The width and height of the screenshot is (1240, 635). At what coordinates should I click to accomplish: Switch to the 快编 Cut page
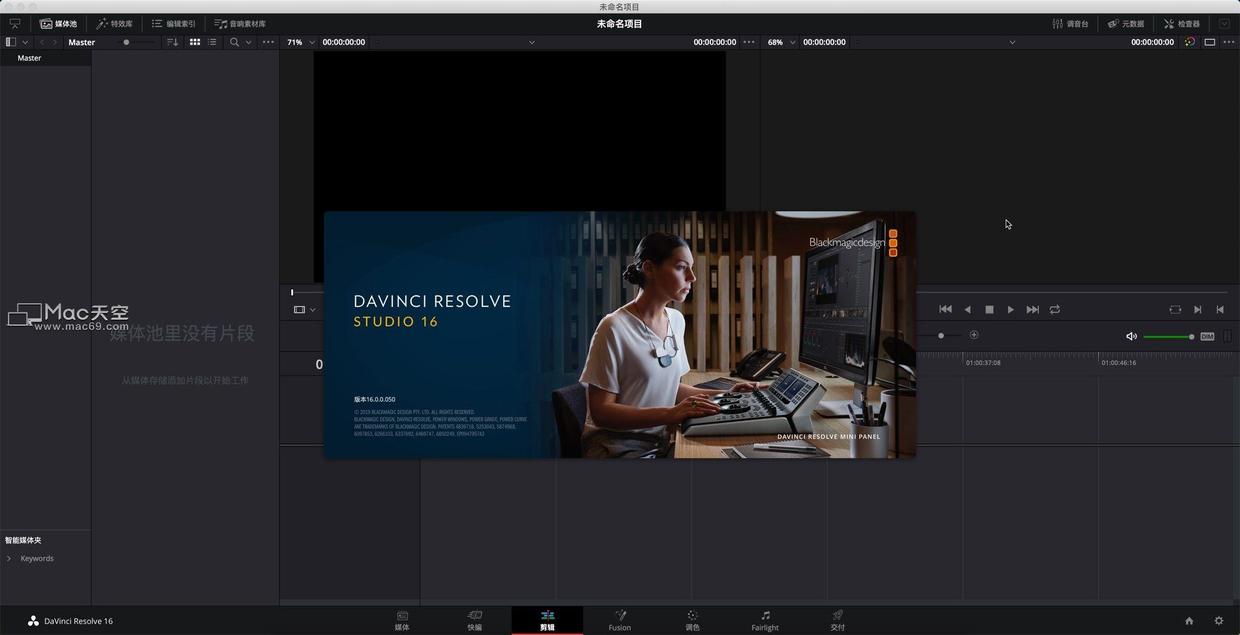point(475,620)
